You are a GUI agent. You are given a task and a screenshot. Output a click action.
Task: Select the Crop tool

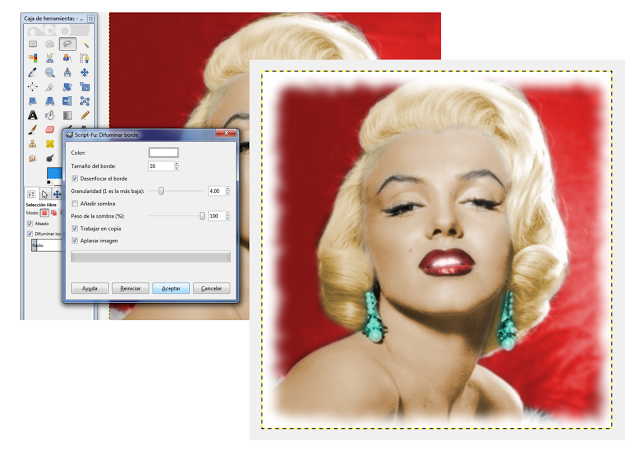pyautogui.click(x=50, y=87)
